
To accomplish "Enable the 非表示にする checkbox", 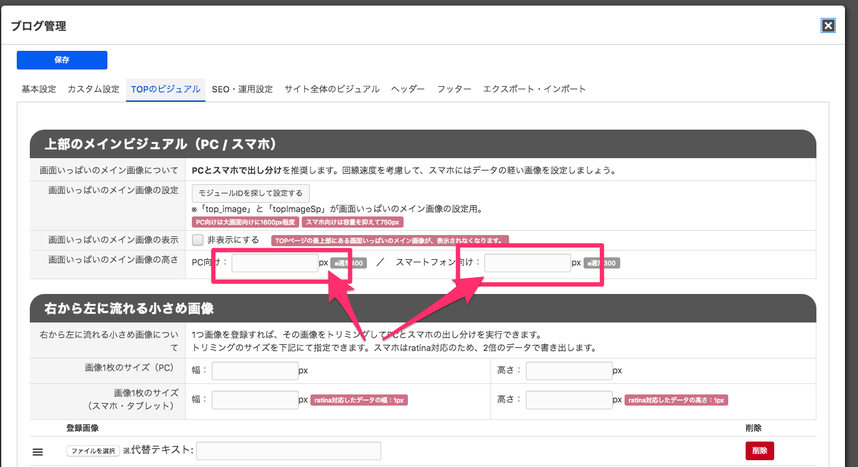I will (198, 241).
